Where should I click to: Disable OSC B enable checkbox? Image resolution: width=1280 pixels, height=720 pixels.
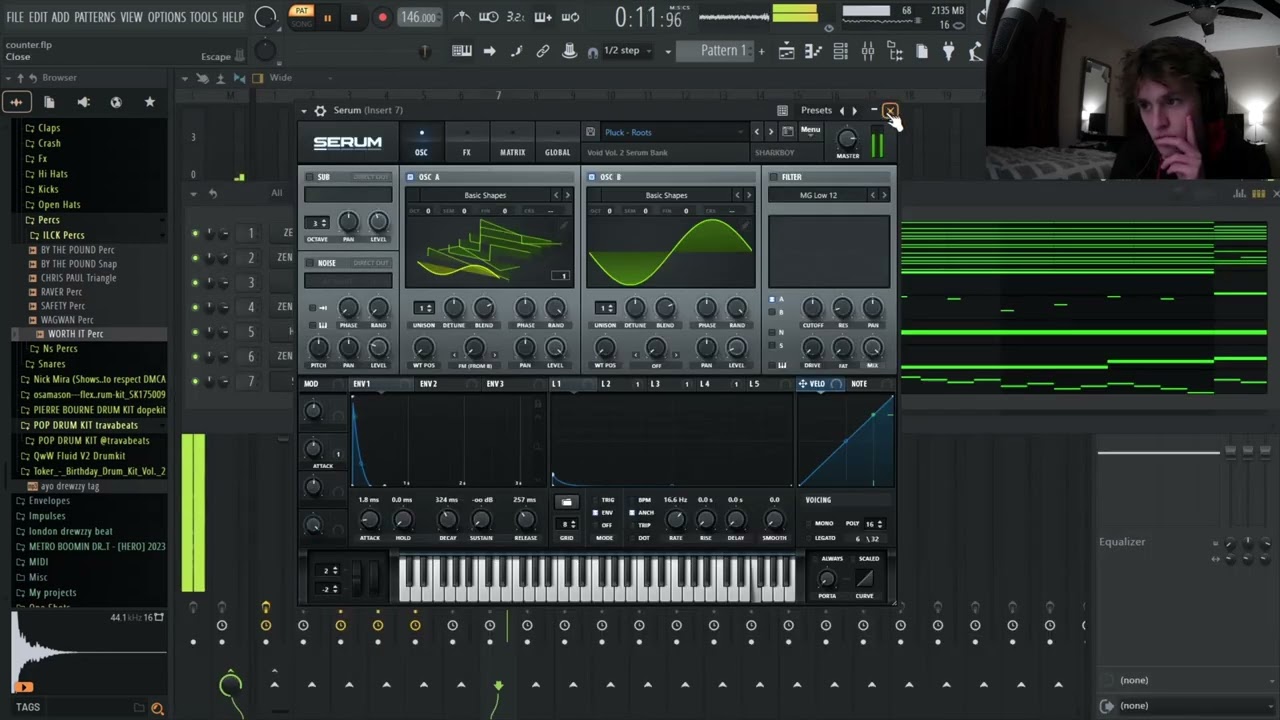[x=591, y=177]
